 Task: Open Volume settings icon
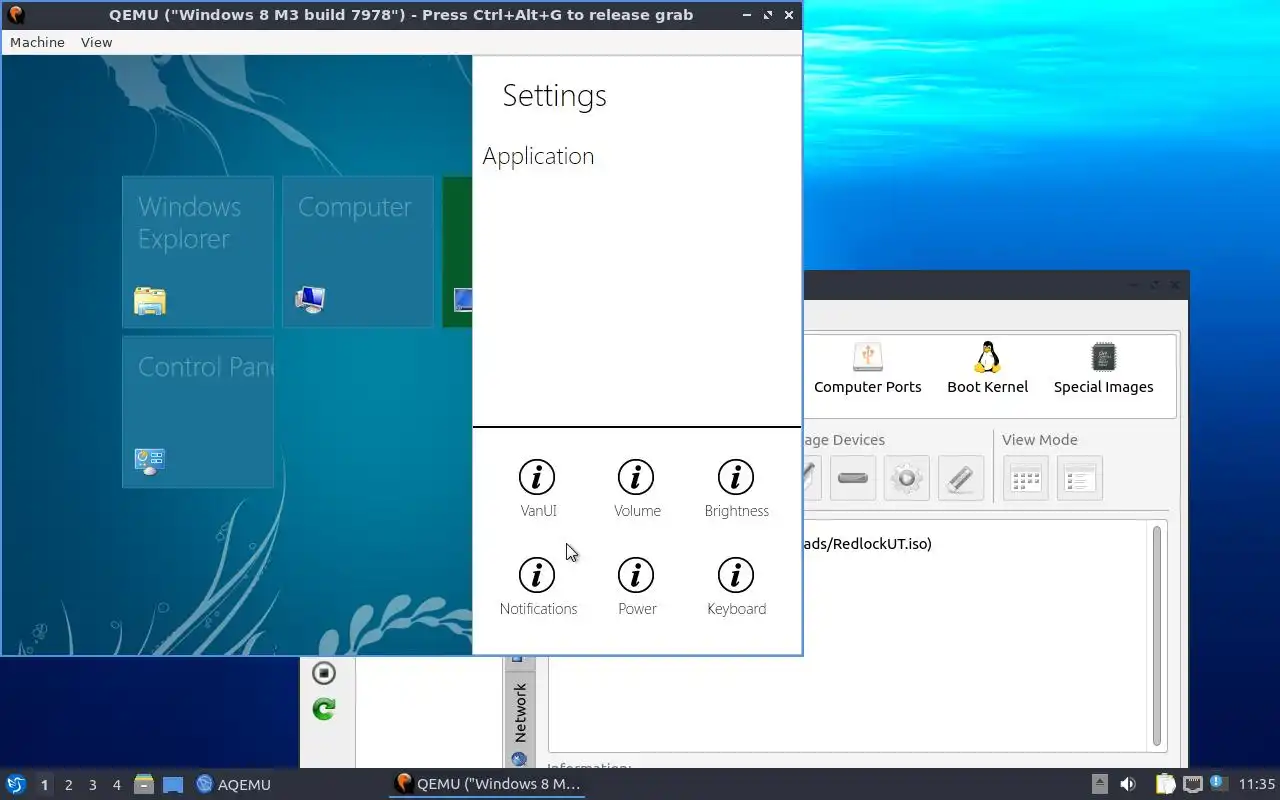(x=636, y=477)
